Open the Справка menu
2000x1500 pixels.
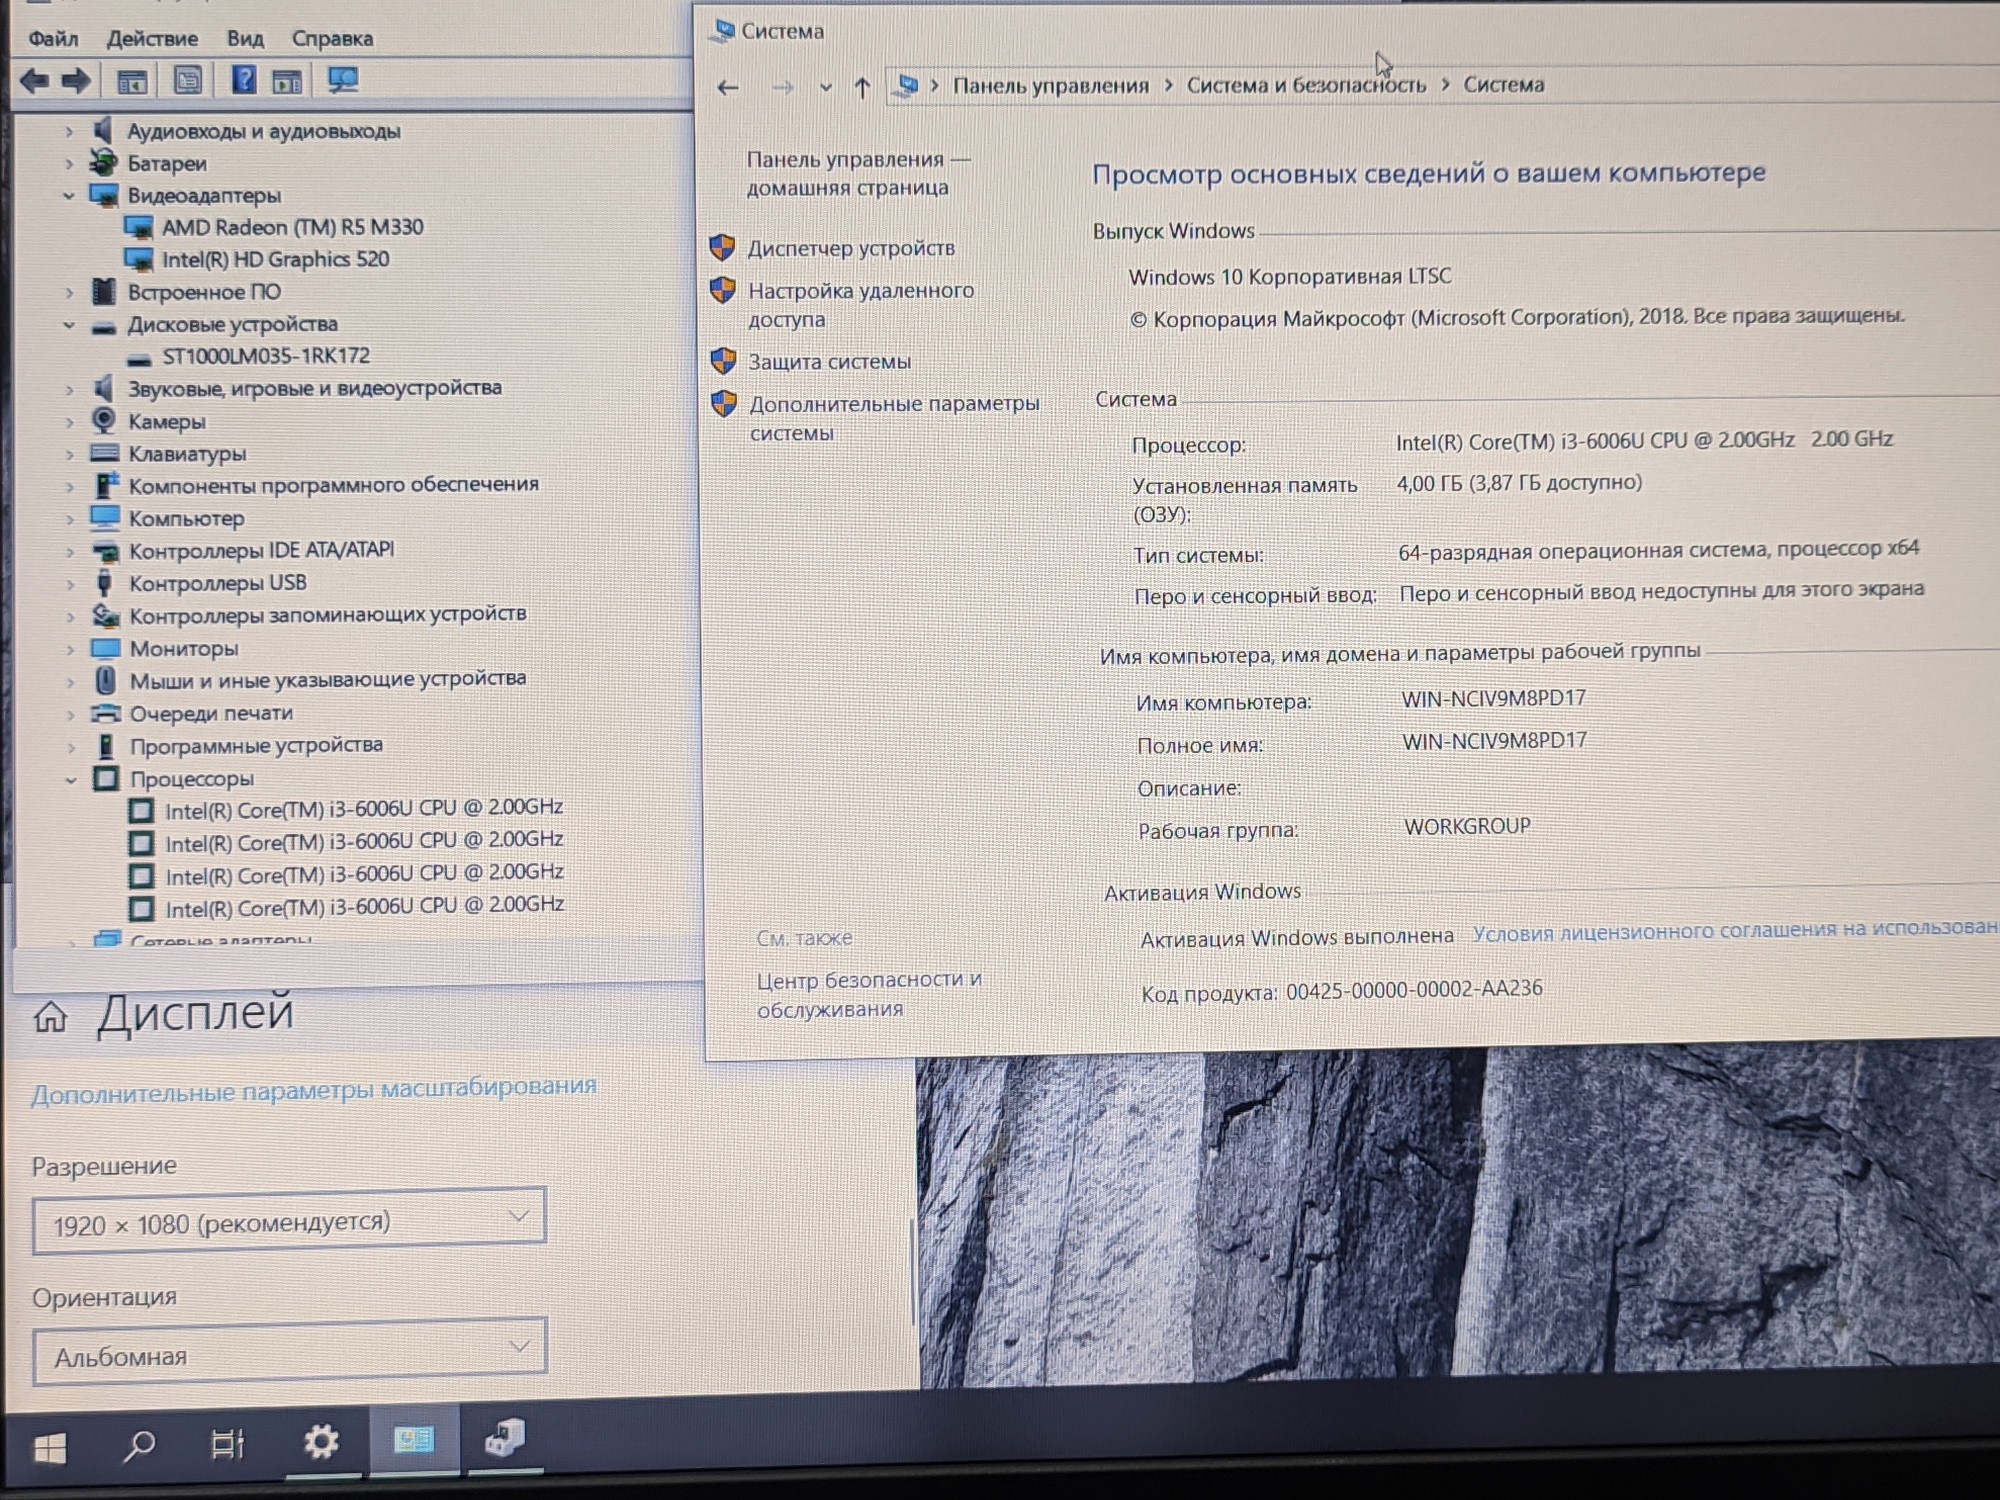(x=332, y=39)
